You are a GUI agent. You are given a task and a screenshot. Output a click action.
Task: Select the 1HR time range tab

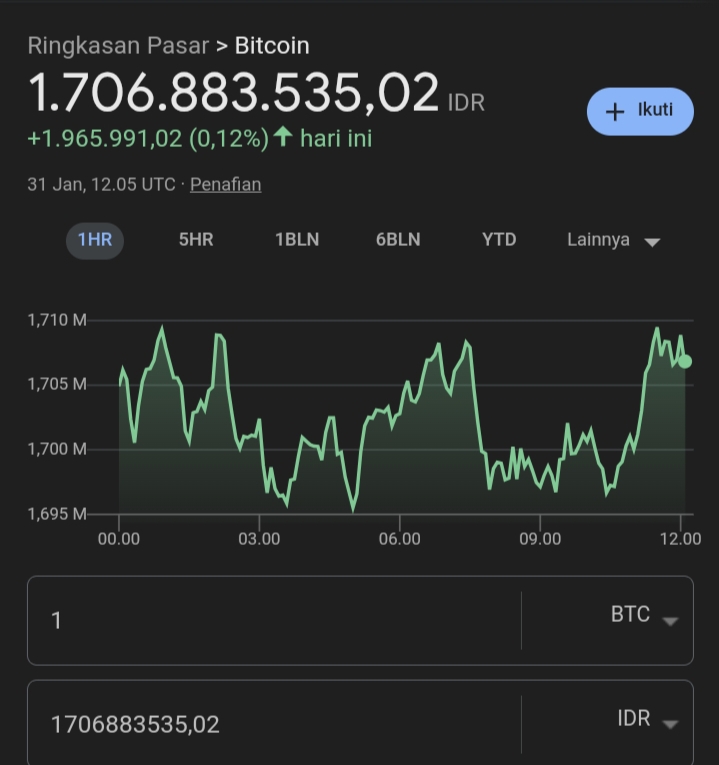[x=95, y=240]
